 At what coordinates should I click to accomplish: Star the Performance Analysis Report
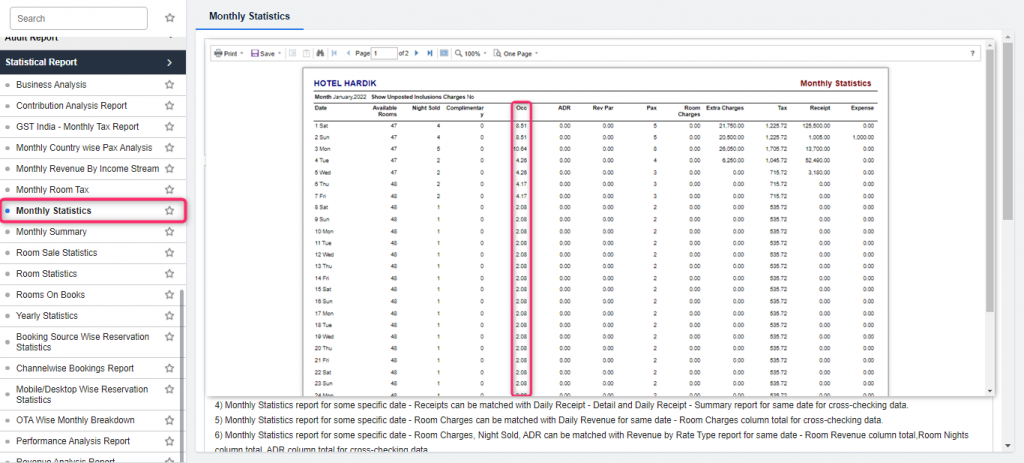pyautogui.click(x=170, y=441)
